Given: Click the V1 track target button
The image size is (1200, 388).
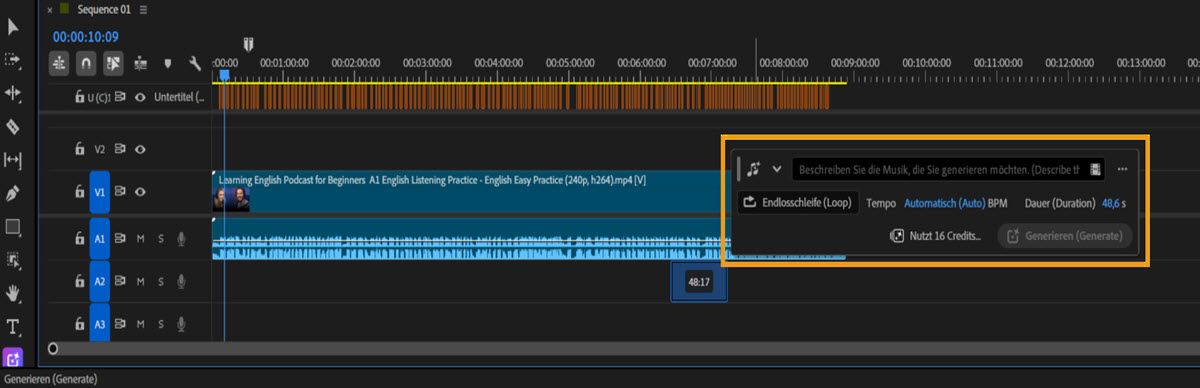Looking at the screenshot, I should click(x=99, y=192).
